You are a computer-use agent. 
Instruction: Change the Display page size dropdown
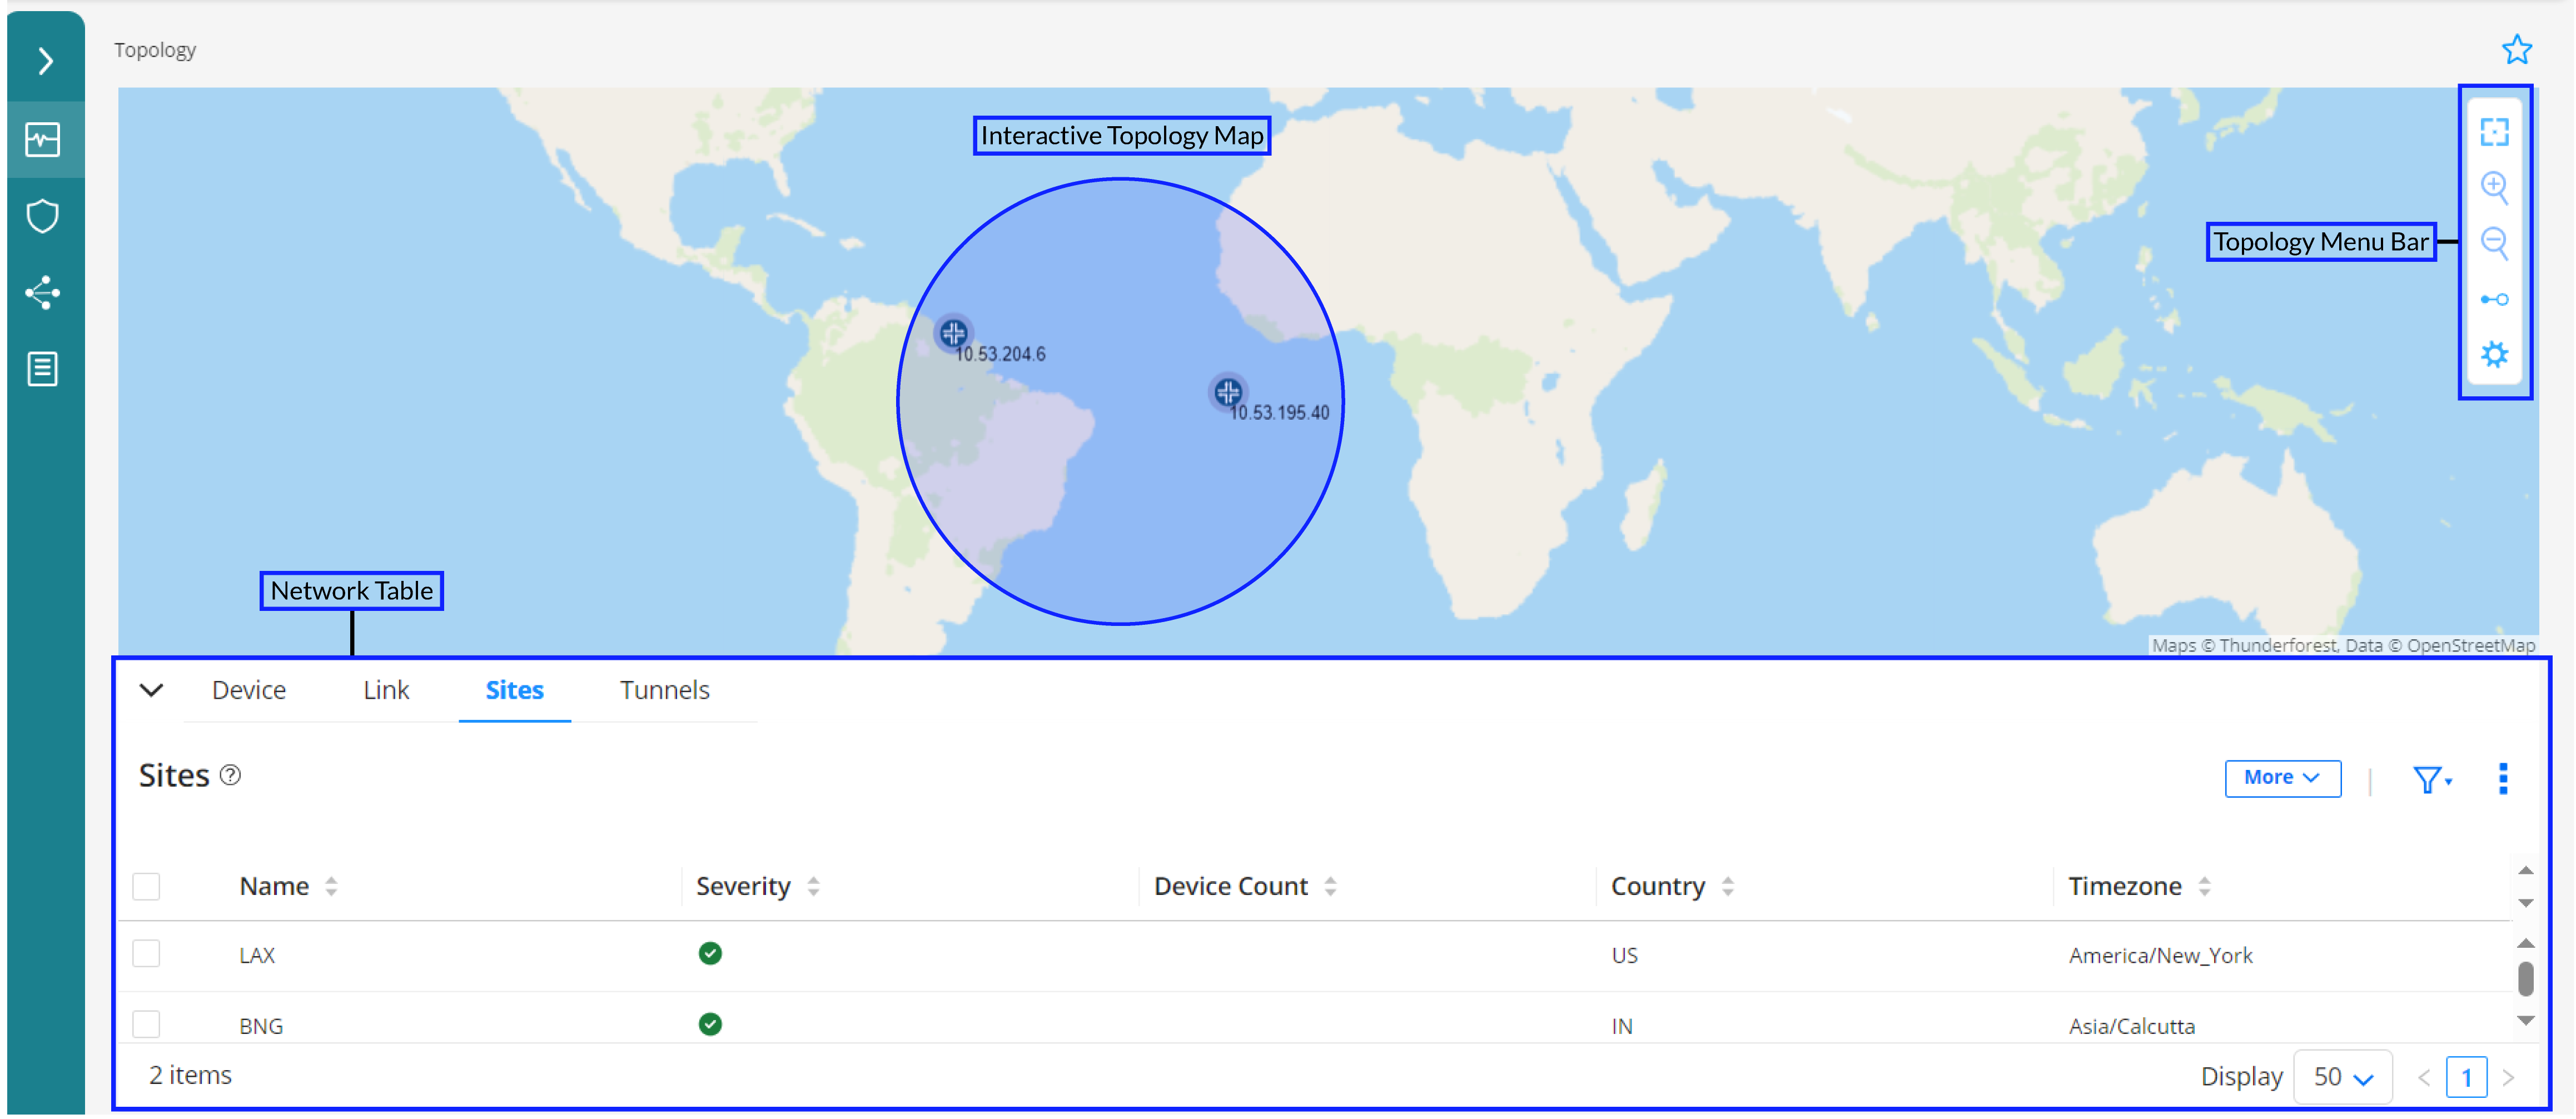click(2343, 1076)
